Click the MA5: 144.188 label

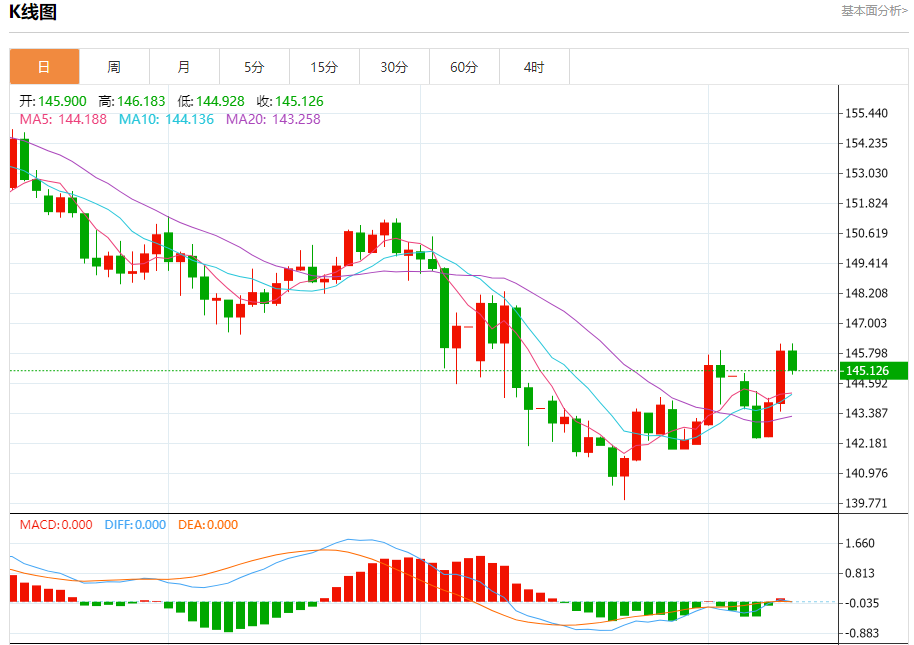pos(64,119)
